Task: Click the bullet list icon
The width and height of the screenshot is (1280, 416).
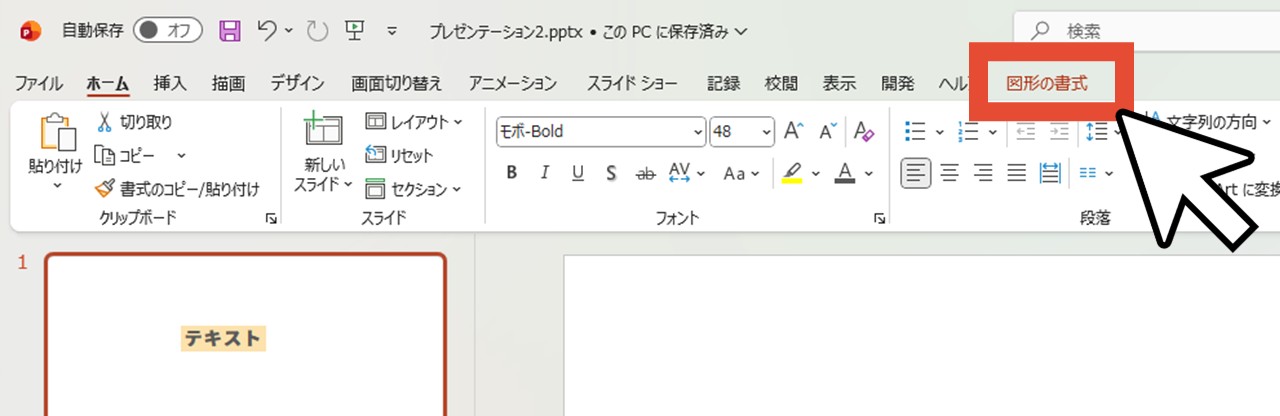Action: tap(915, 131)
